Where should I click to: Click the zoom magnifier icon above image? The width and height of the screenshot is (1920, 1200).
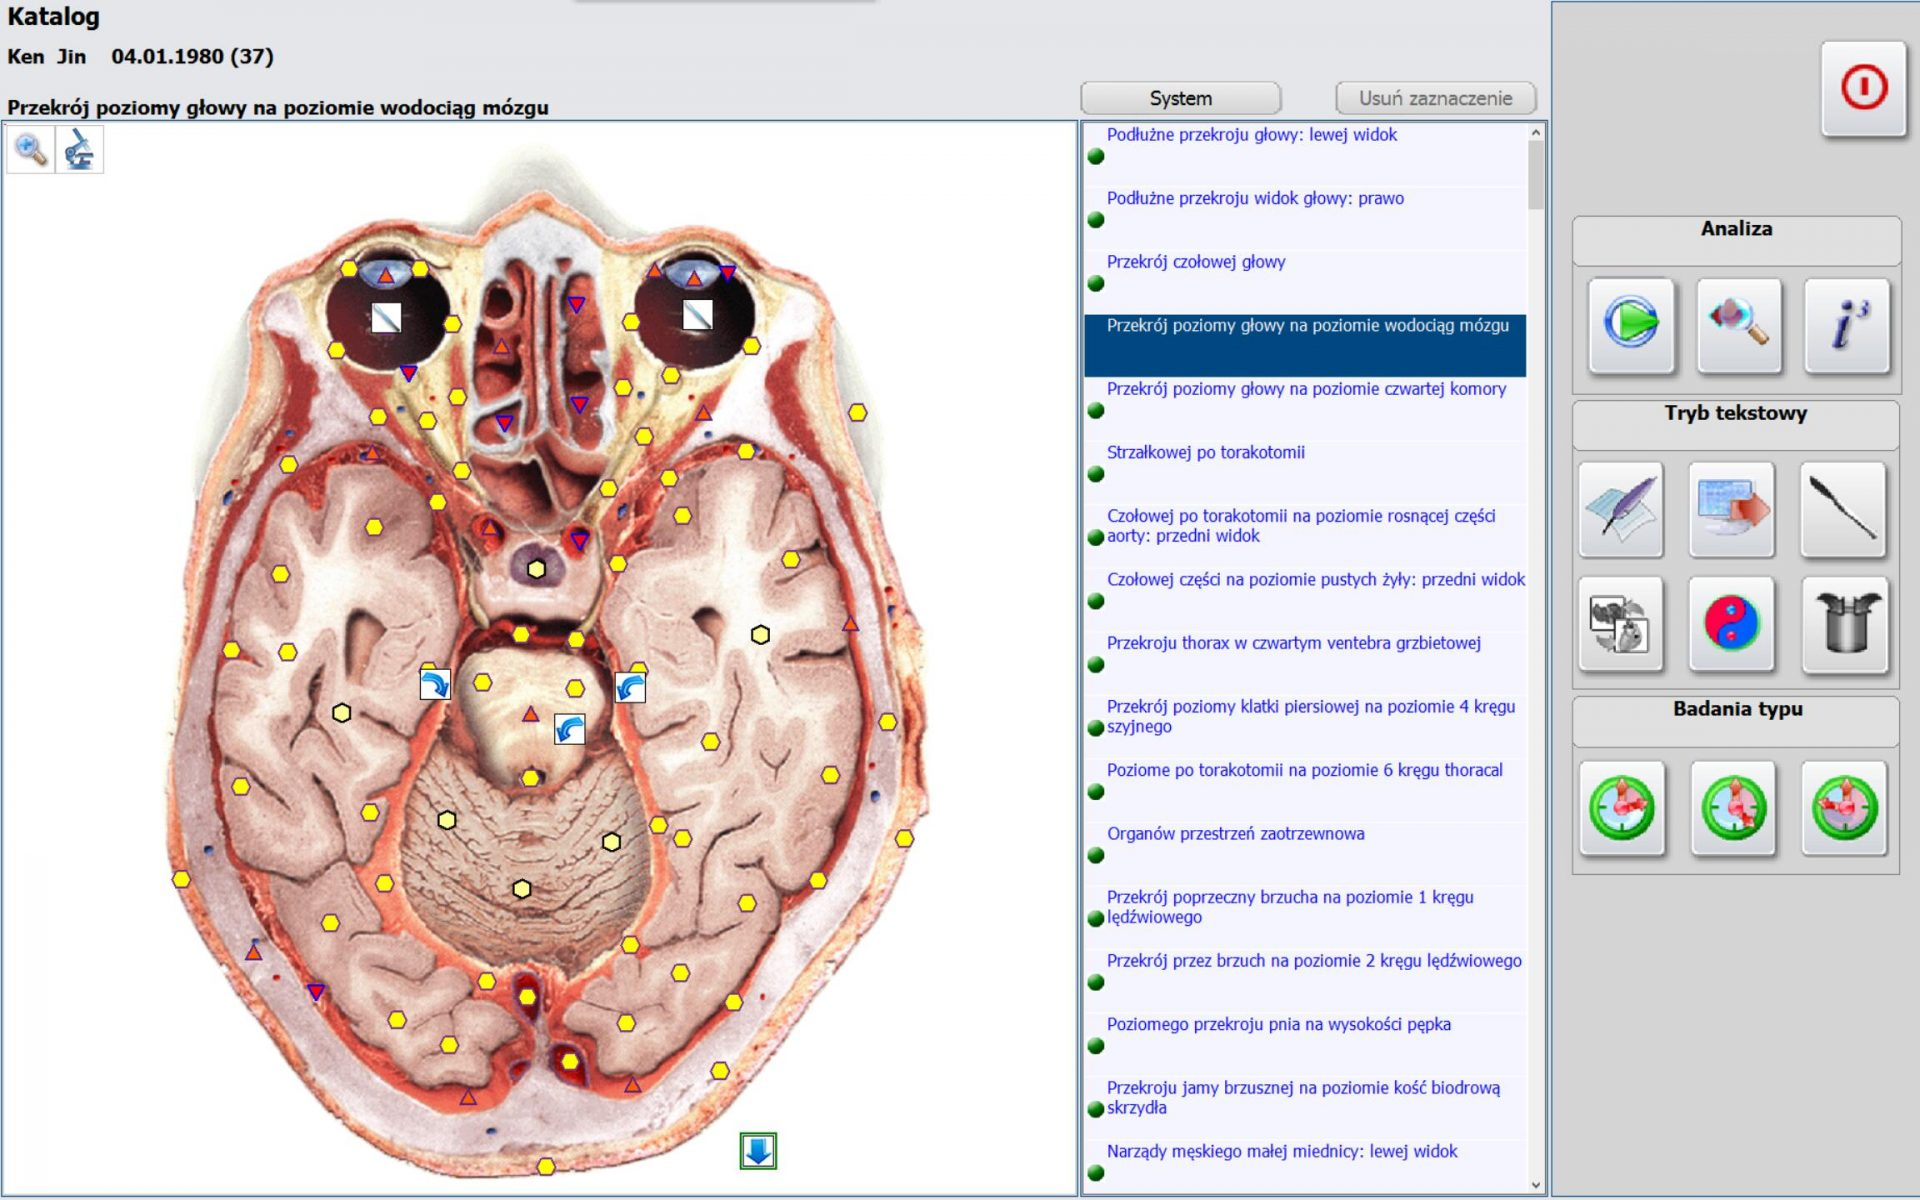(31, 151)
